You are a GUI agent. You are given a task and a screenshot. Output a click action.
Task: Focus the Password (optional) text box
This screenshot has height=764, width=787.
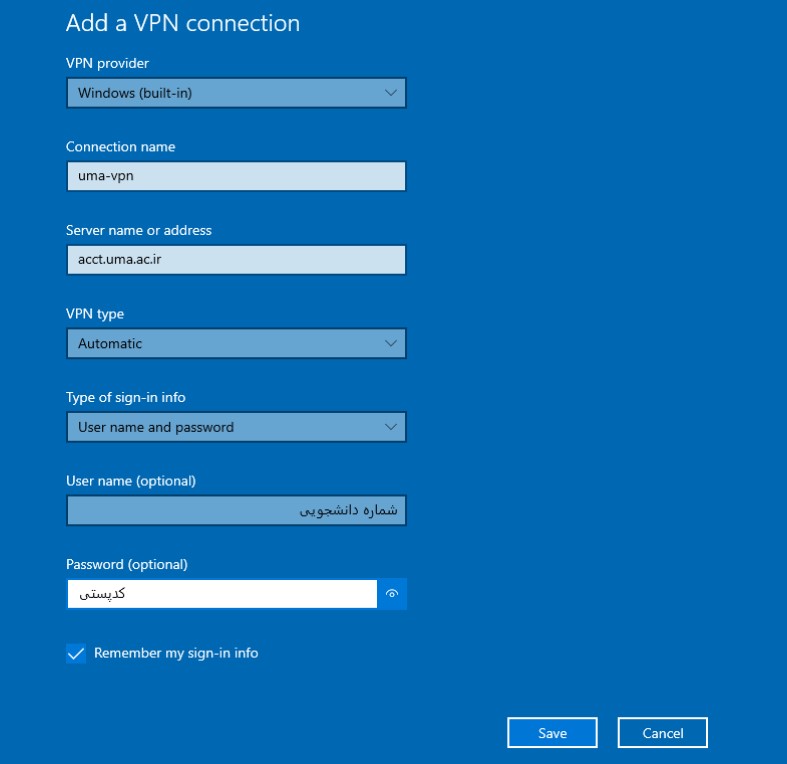coord(222,594)
